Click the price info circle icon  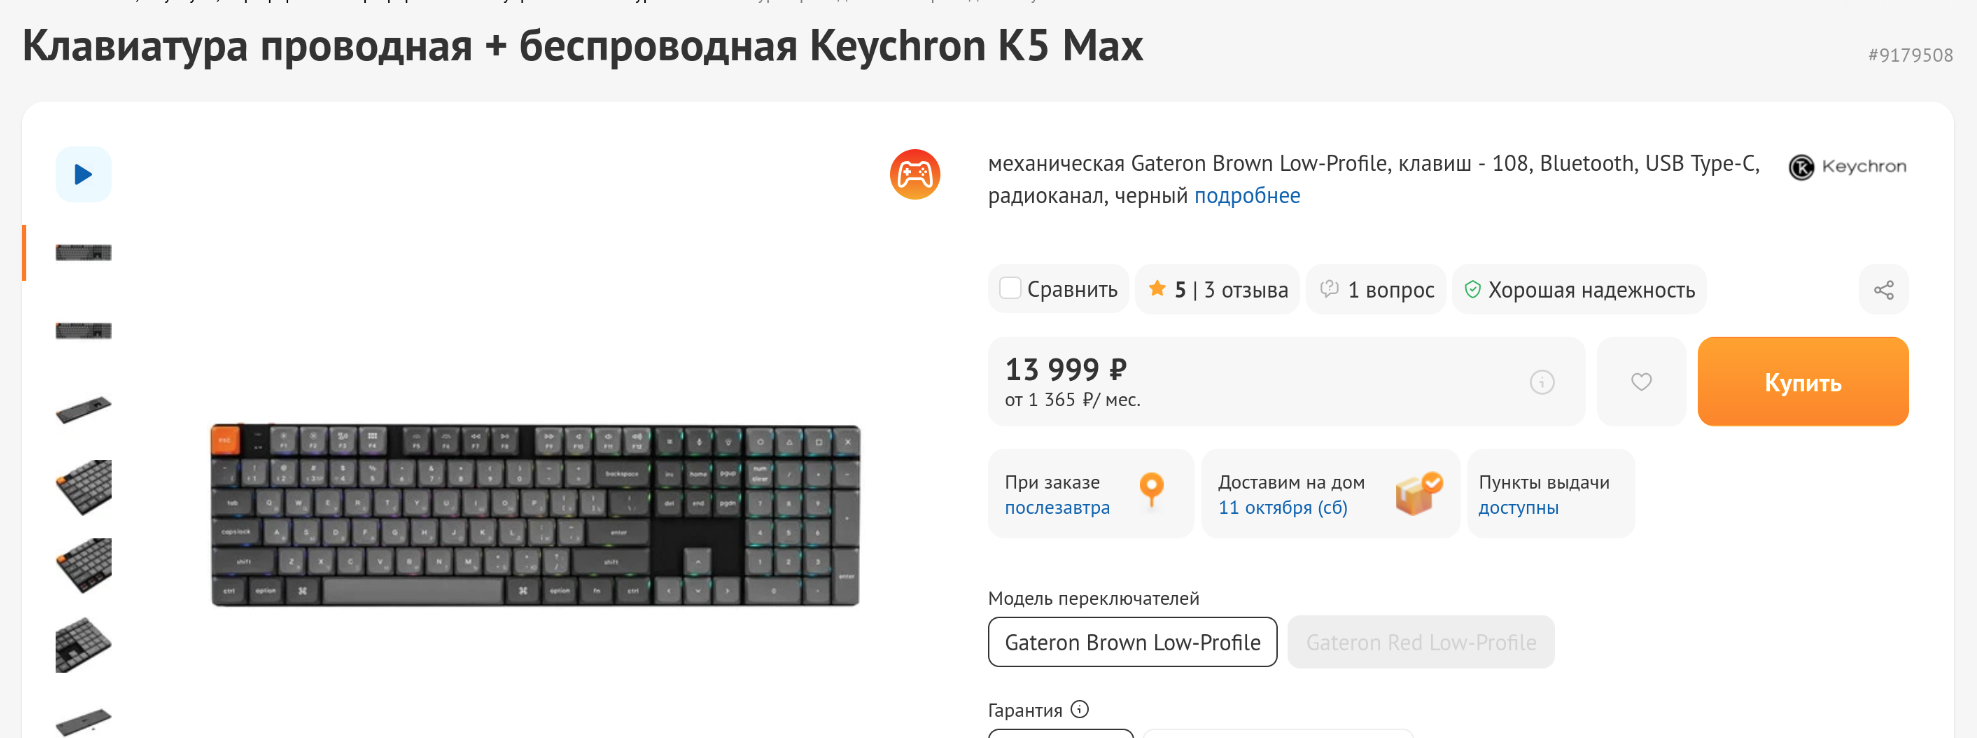pyautogui.click(x=1542, y=382)
